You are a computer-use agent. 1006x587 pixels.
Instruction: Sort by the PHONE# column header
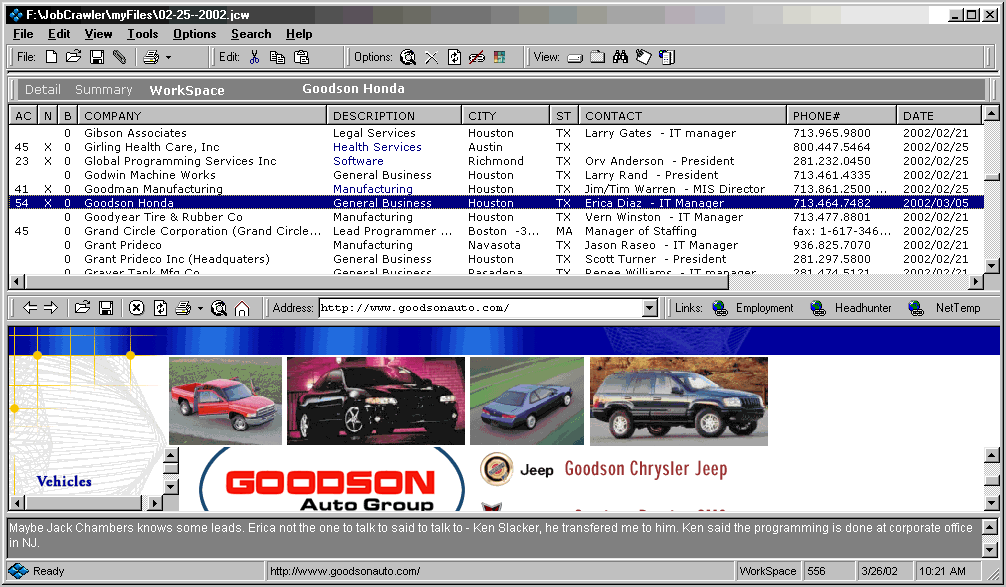[x=841, y=116]
